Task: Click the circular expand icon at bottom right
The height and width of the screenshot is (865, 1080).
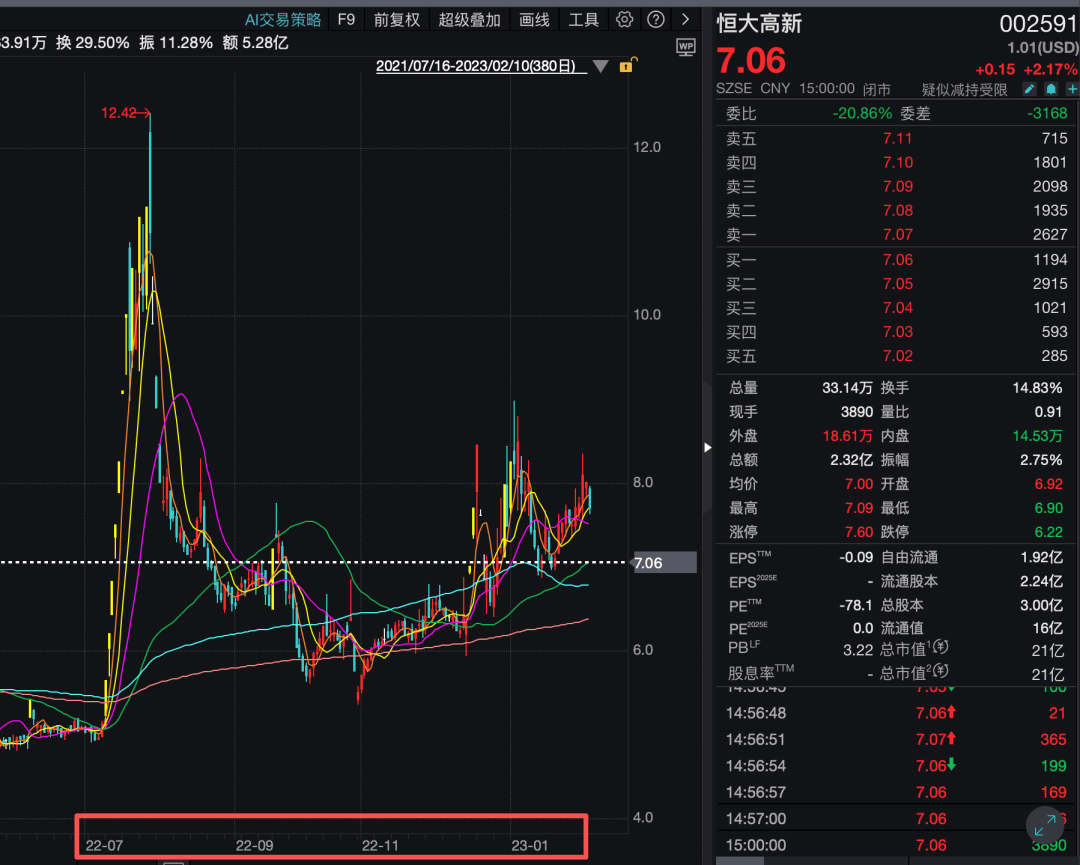Action: 1045,825
